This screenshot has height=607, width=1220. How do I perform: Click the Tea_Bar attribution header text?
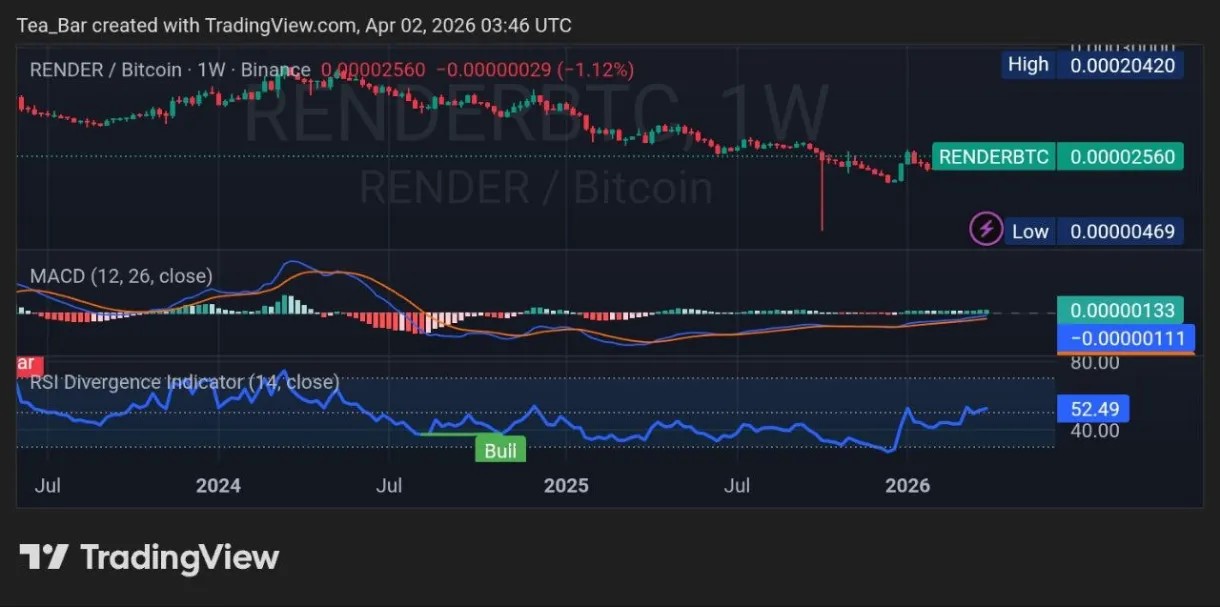coord(295,25)
